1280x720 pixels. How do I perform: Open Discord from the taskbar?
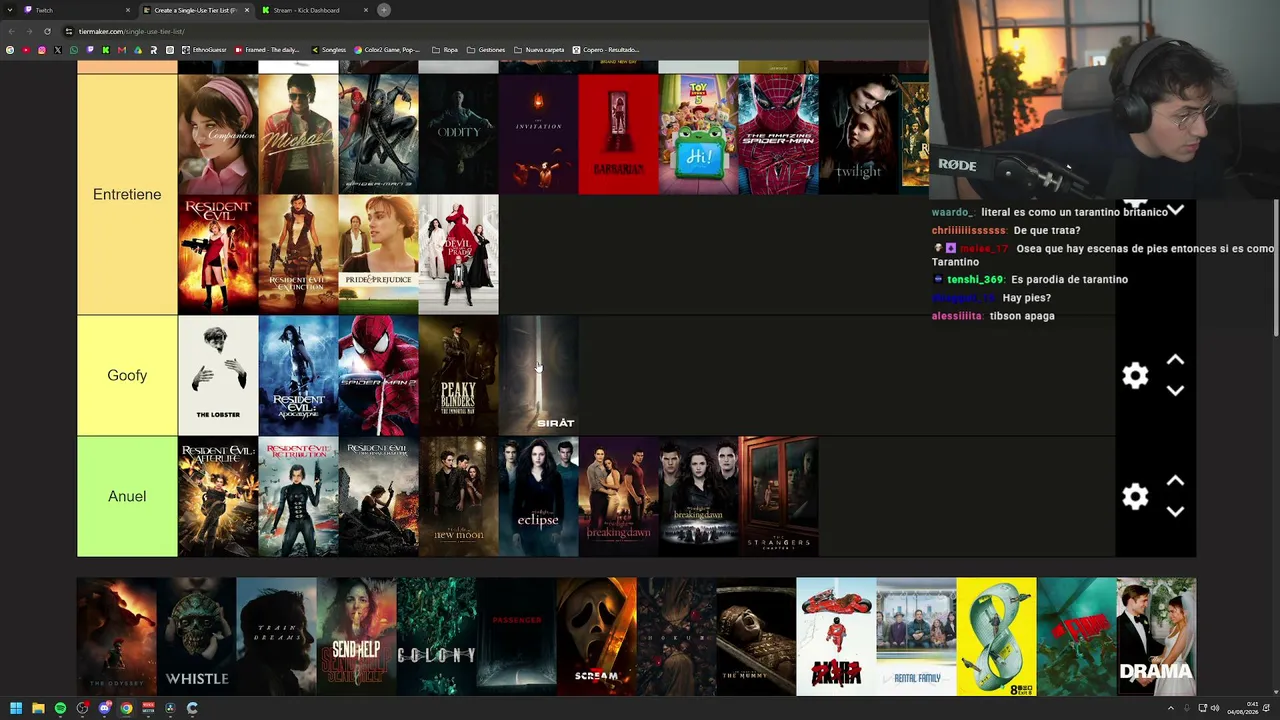104,708
